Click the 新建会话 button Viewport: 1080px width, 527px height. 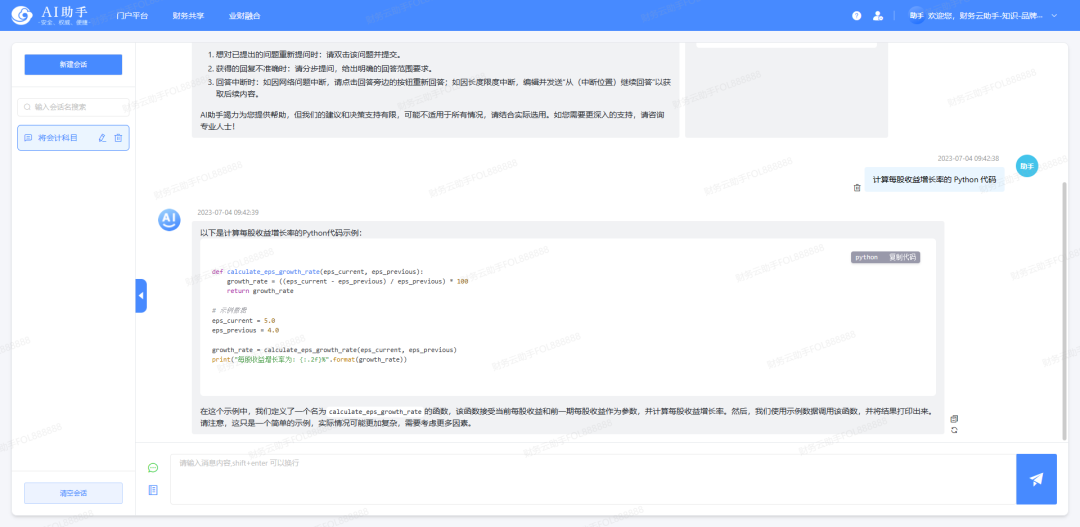point(73,65)
